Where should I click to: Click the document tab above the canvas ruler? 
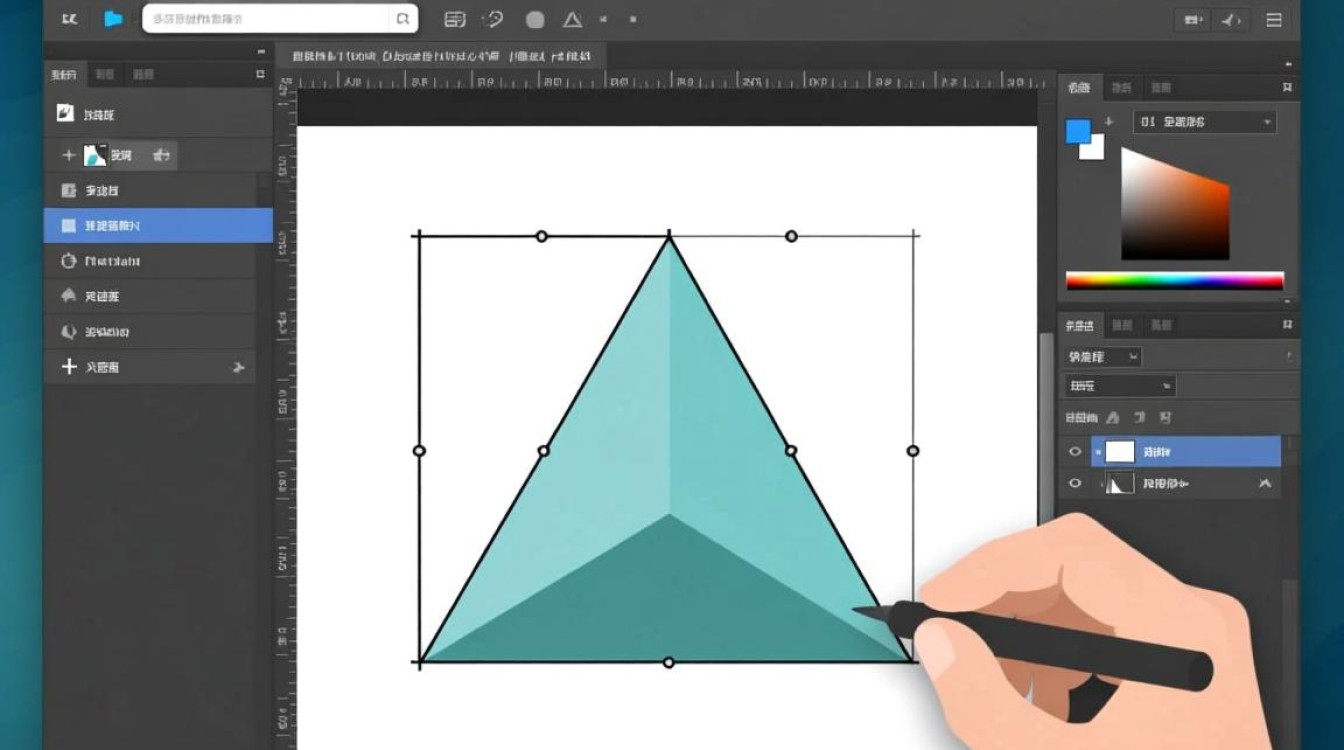click(x=440, y=57)
